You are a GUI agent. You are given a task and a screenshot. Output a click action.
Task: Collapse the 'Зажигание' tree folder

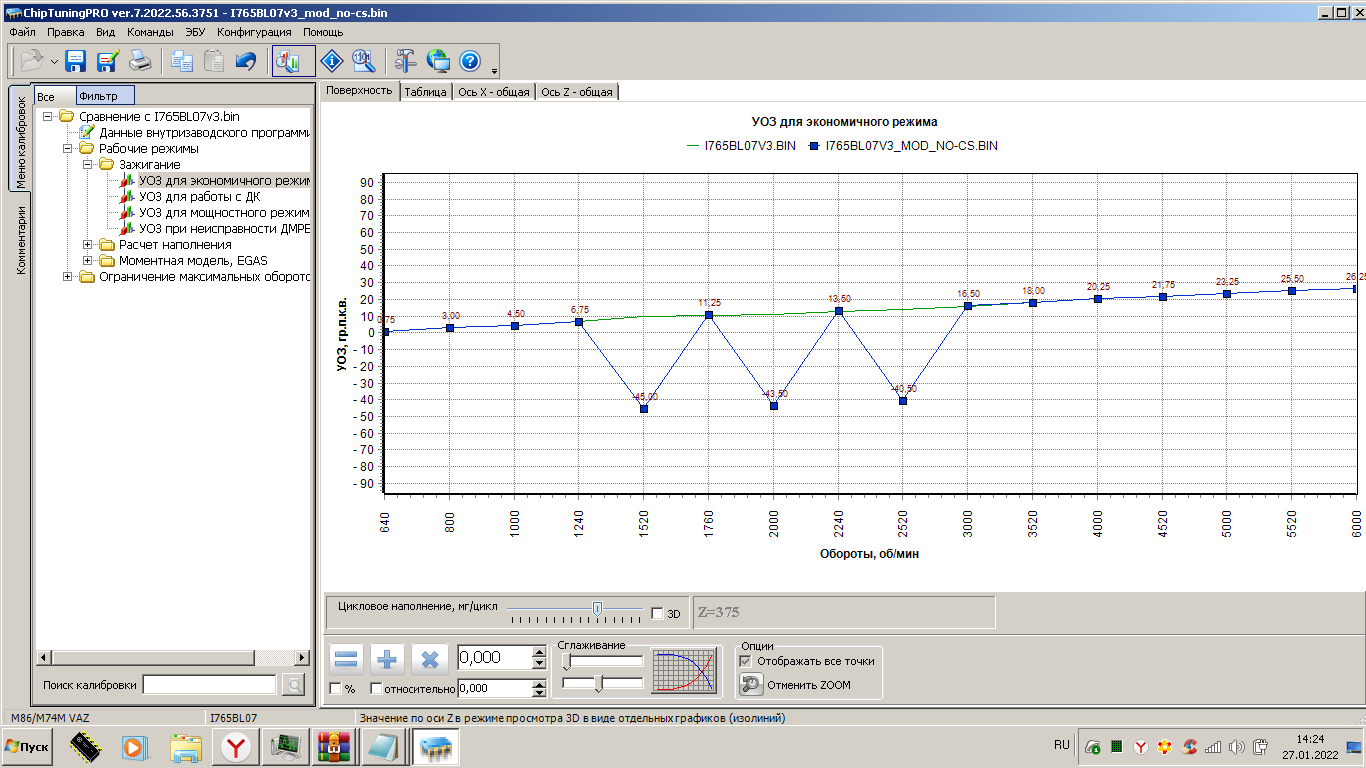click(x=88, y=165)
